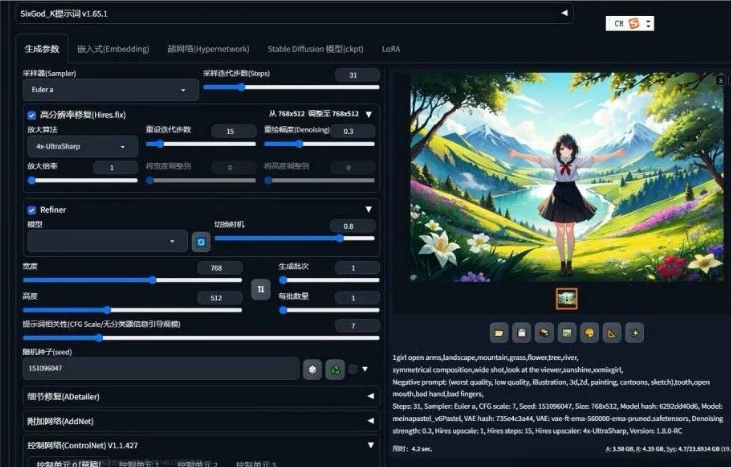Click the text '从 768x512 调整至 768x512'
731x467 pixels.
pos(314,114)
